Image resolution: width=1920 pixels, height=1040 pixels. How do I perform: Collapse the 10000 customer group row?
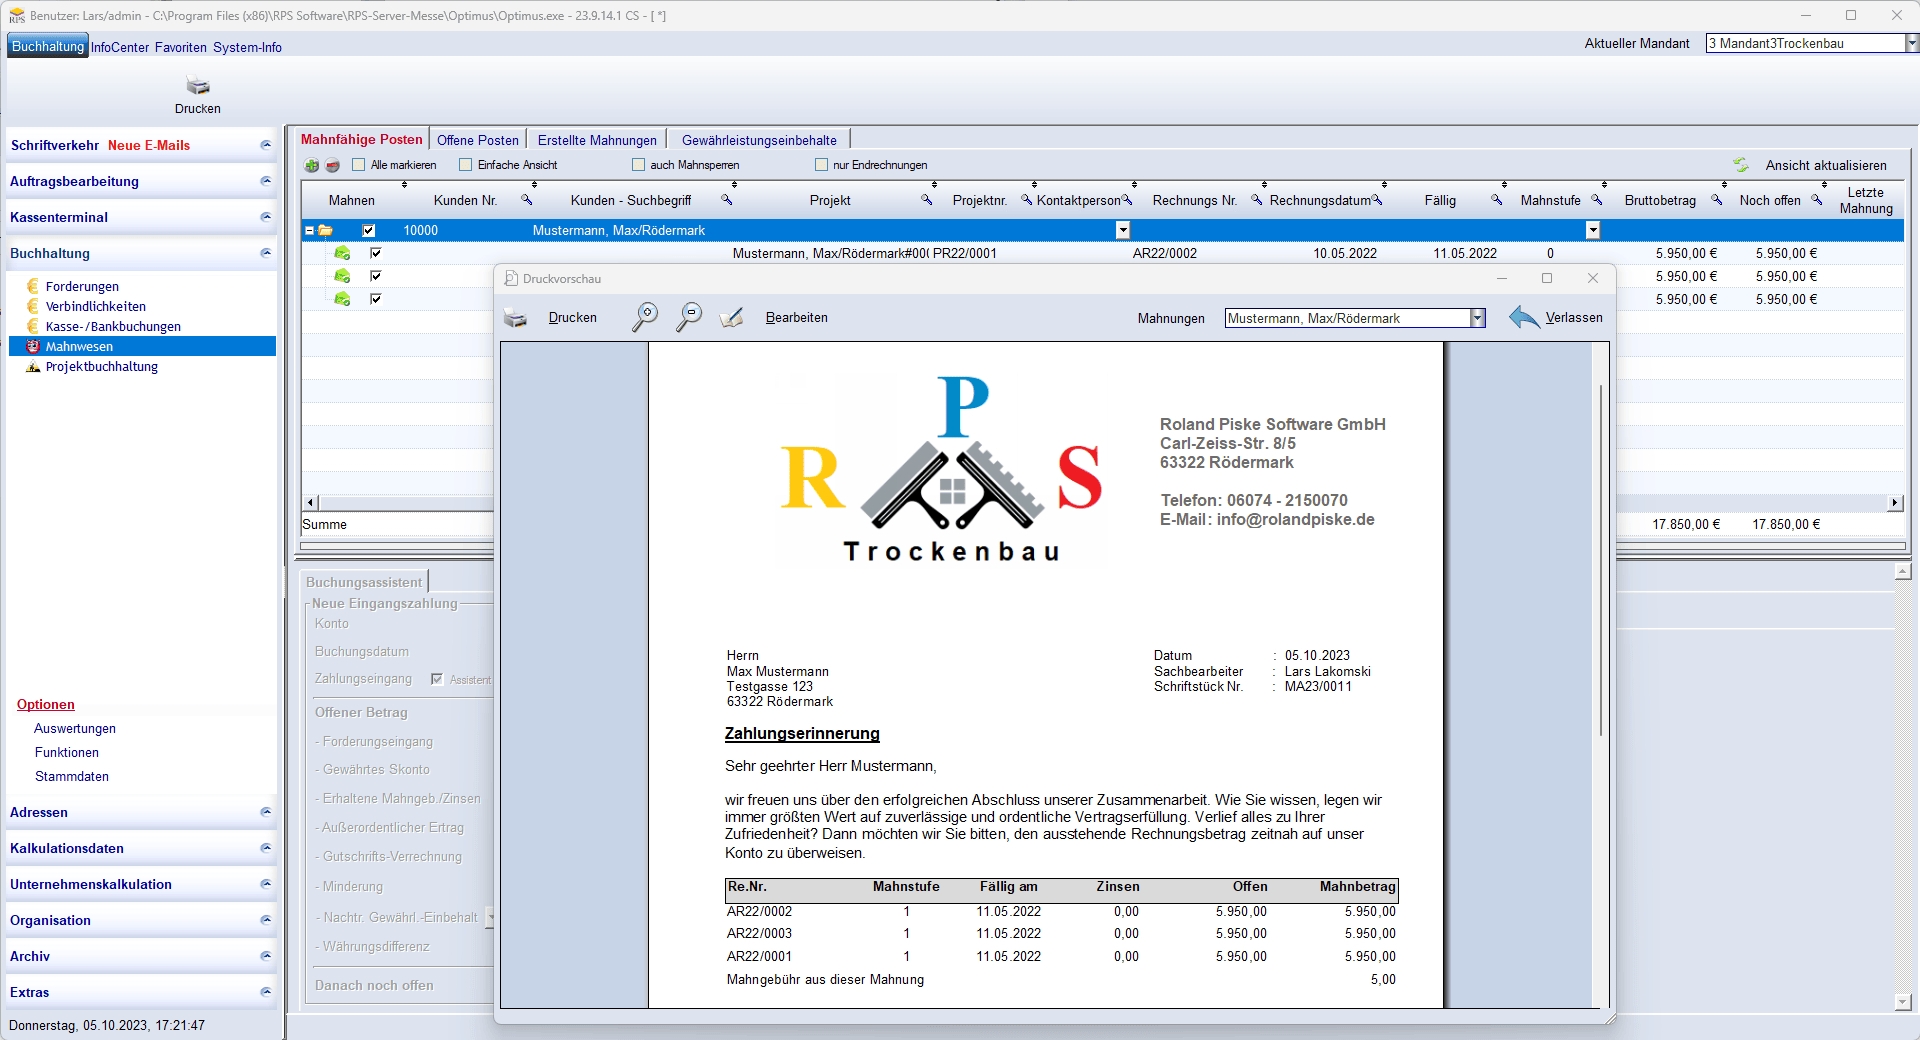tap(309, 230)
